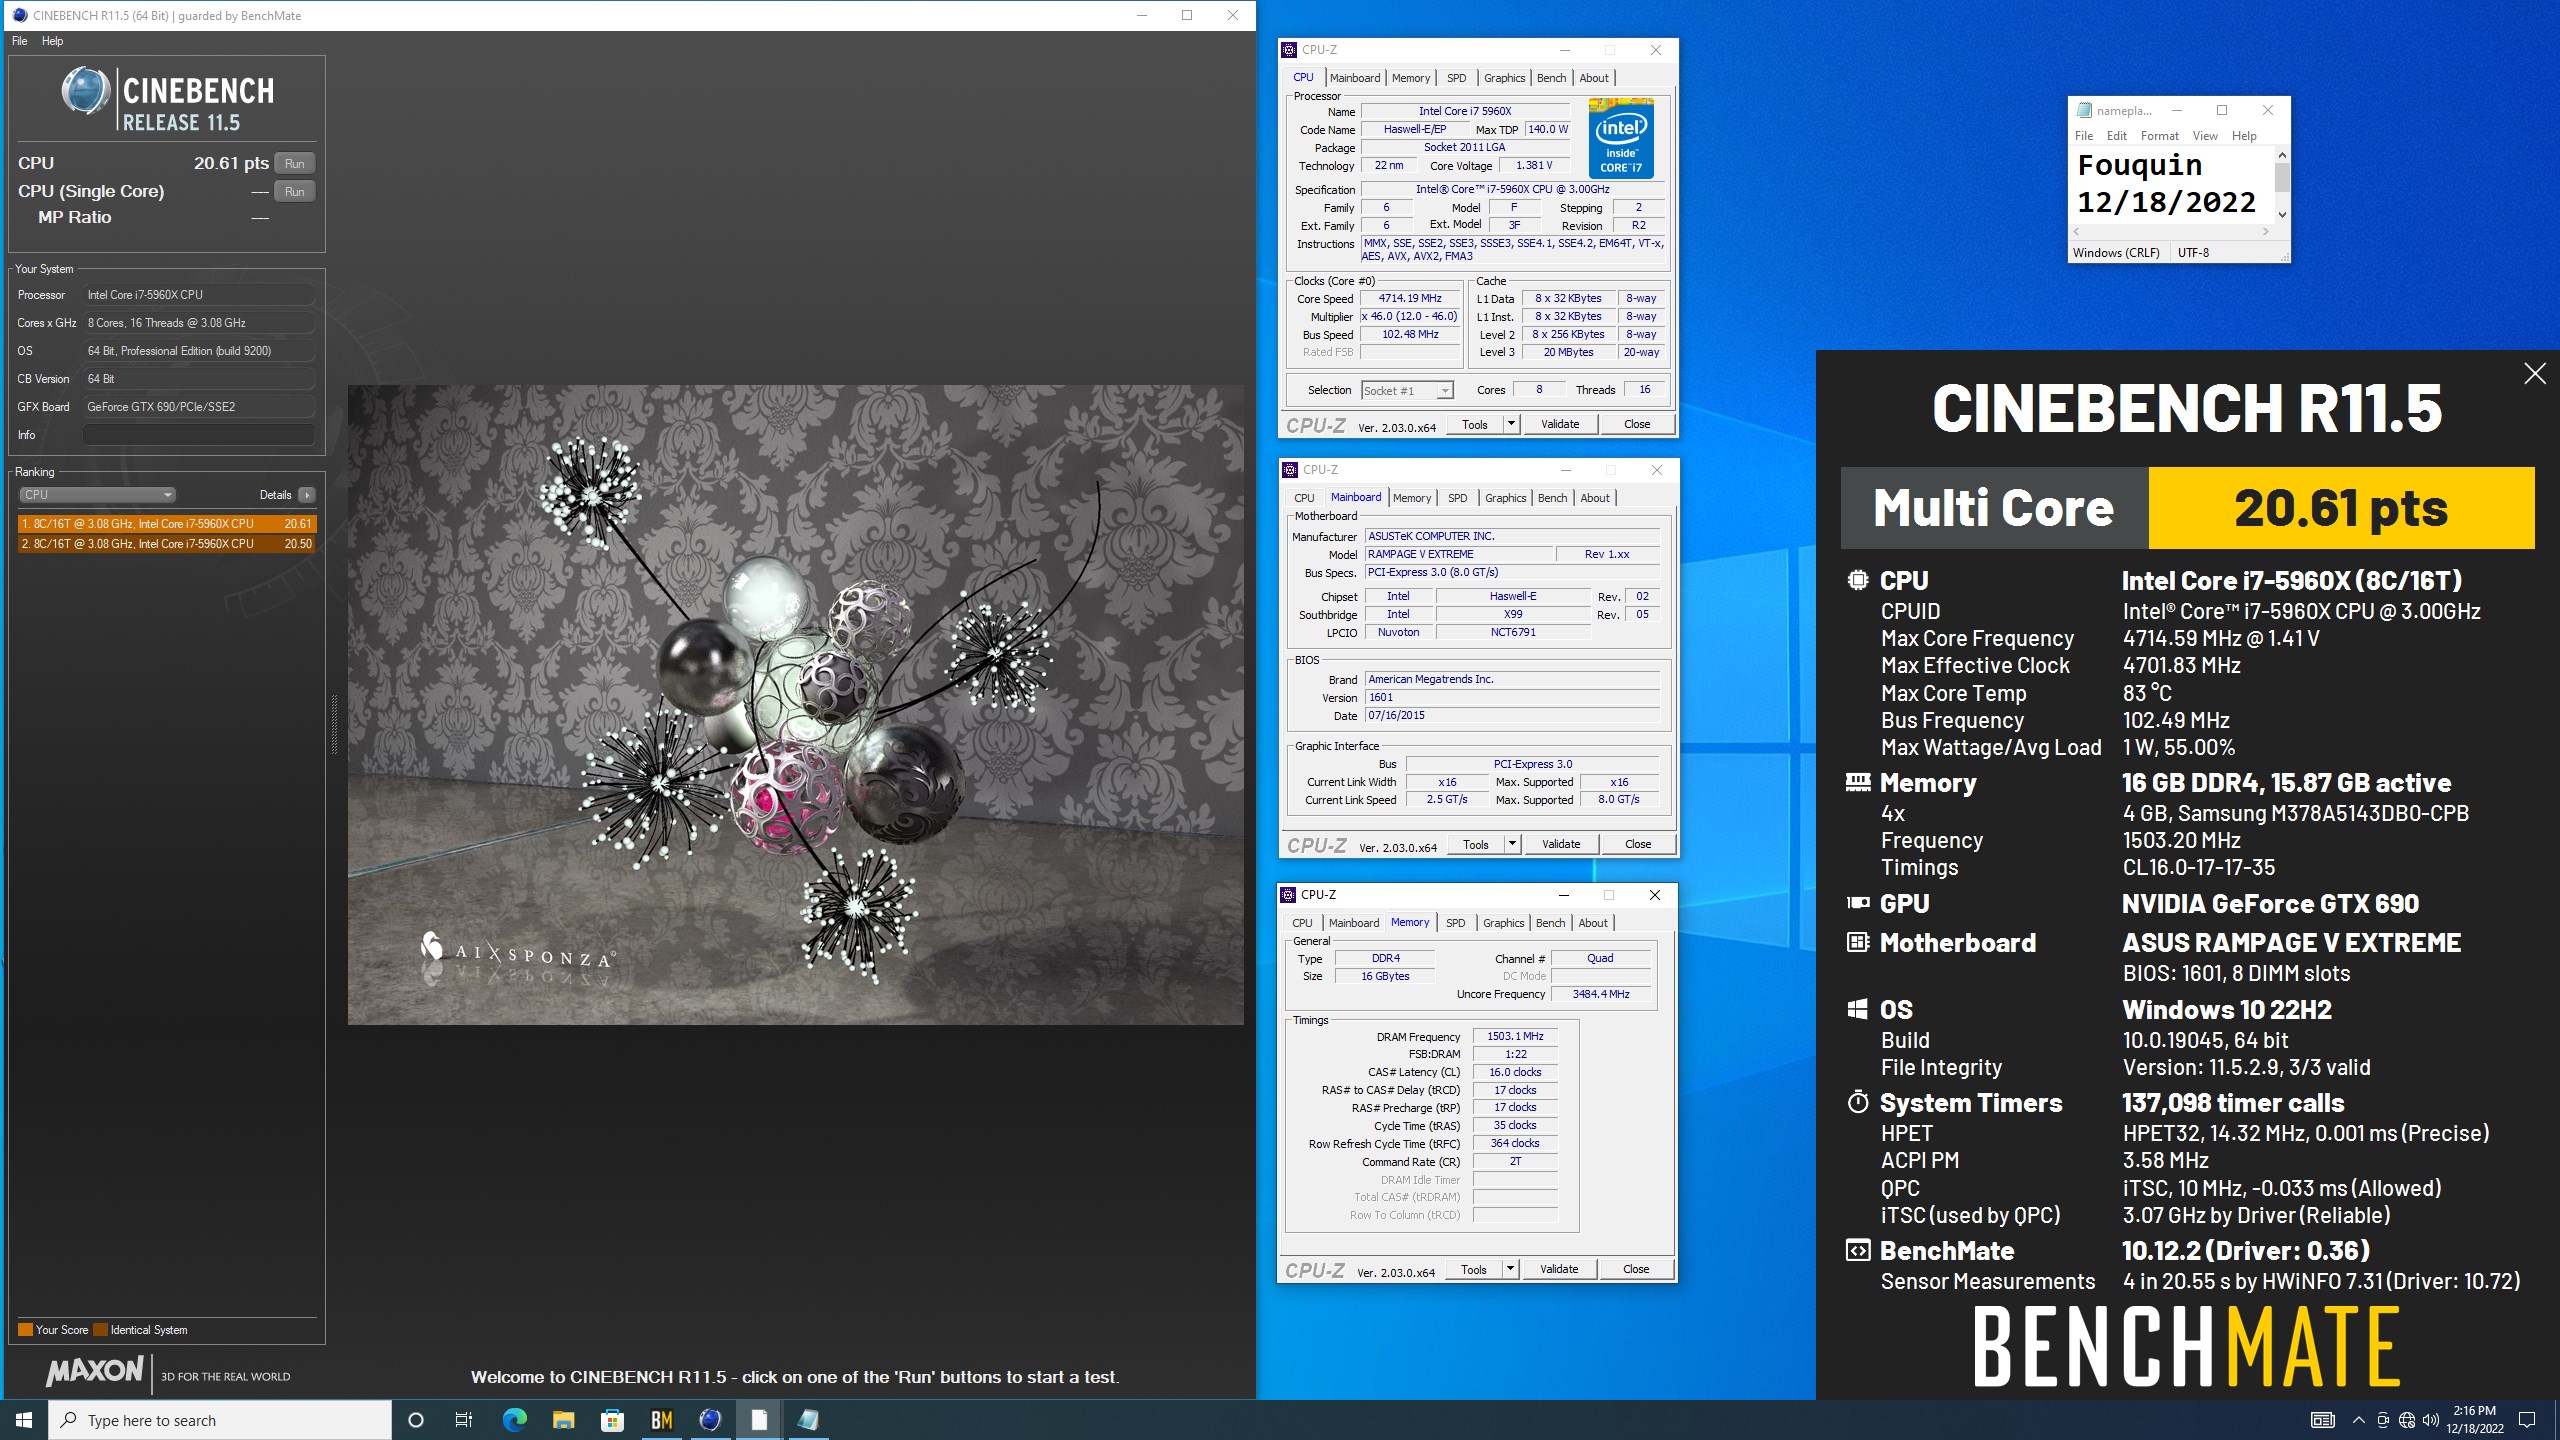Open File Explorer from taskbar
Image resolution: width=2560 pixels, height=1440 pixels.
(563, 1420)
